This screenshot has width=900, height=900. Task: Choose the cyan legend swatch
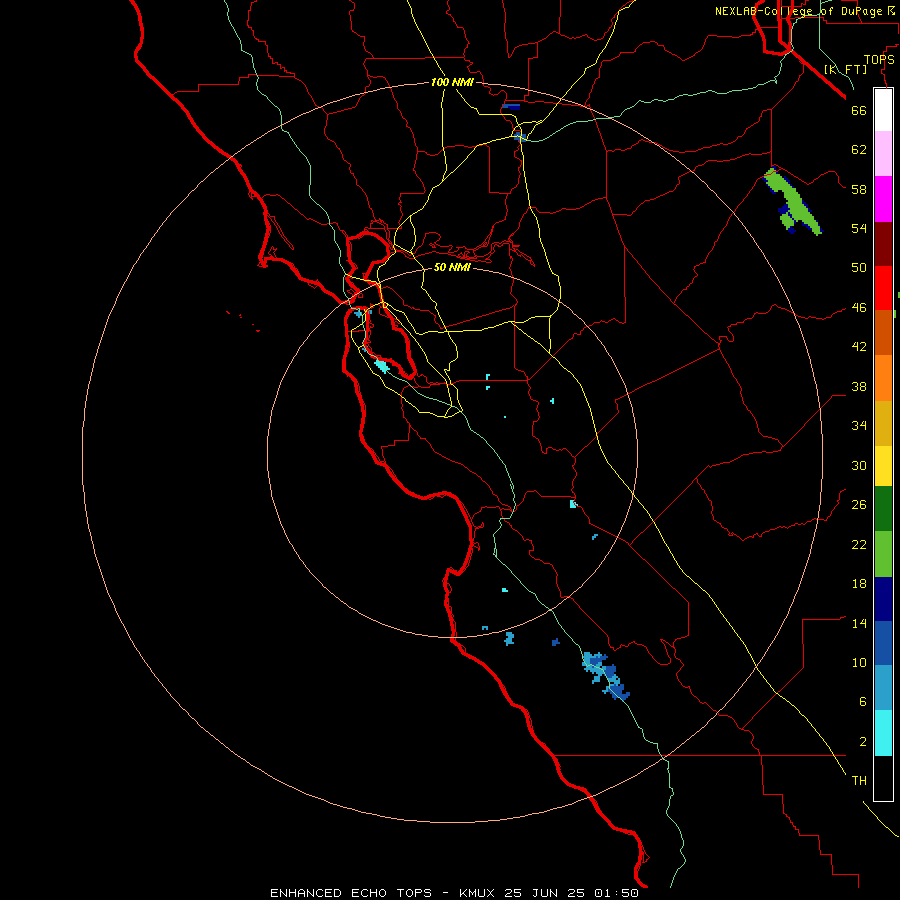[x=883, y=733]
